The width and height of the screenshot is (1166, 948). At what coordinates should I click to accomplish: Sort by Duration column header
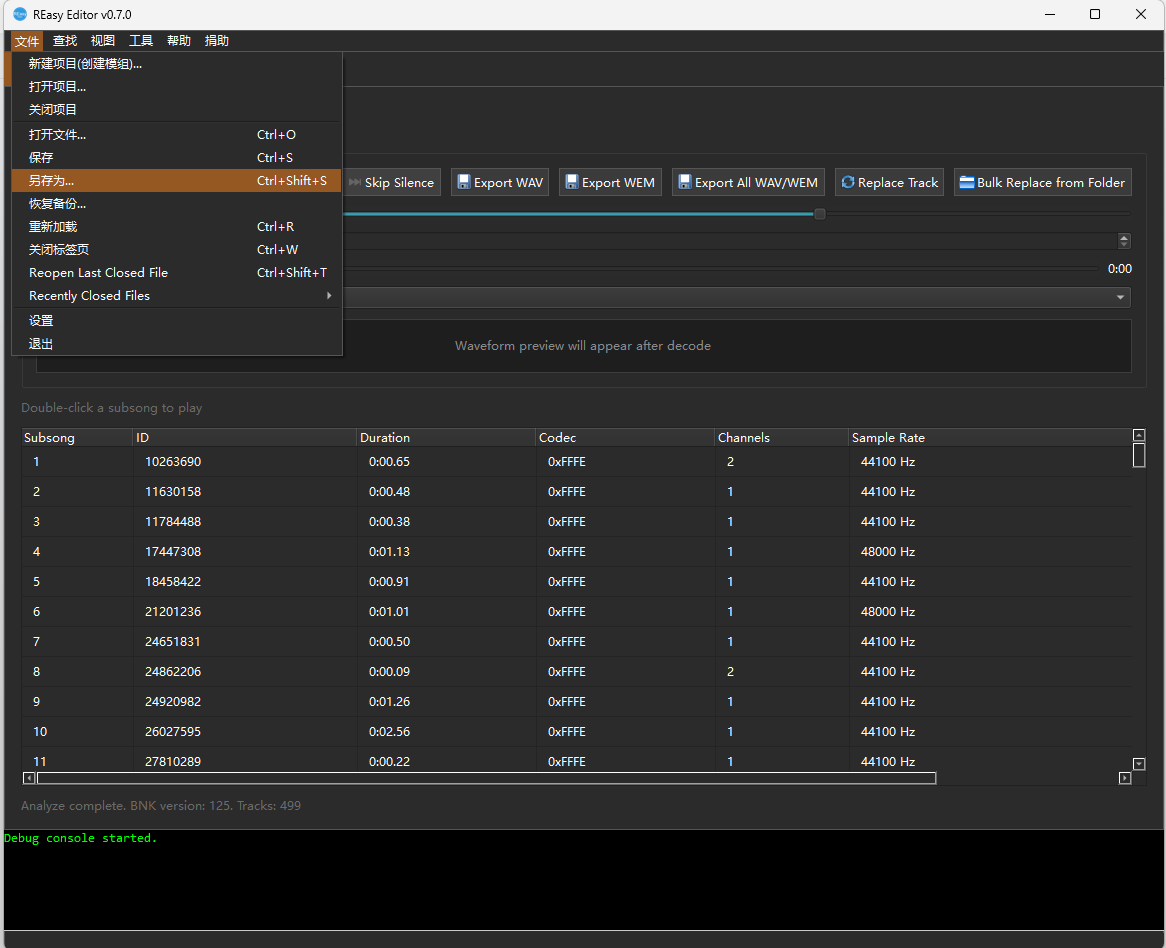click(446, 438)
